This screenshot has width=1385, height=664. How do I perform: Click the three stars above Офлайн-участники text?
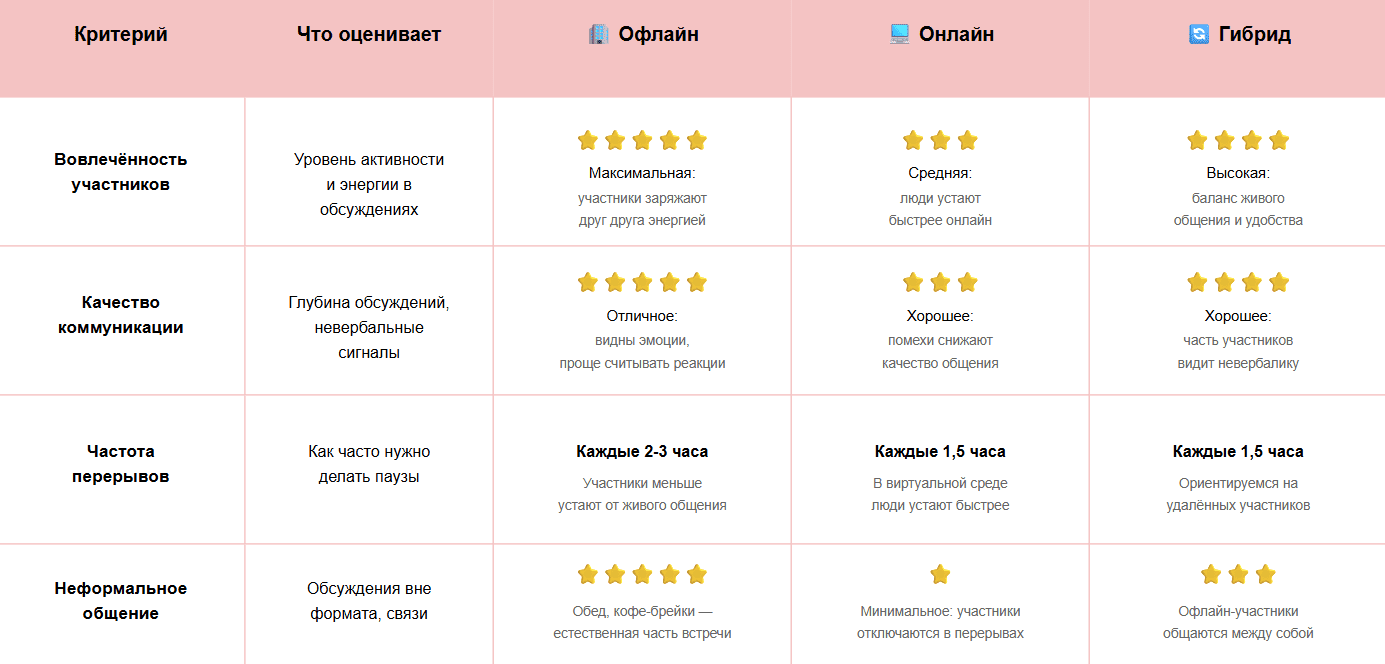click(x=1238, y=574)
